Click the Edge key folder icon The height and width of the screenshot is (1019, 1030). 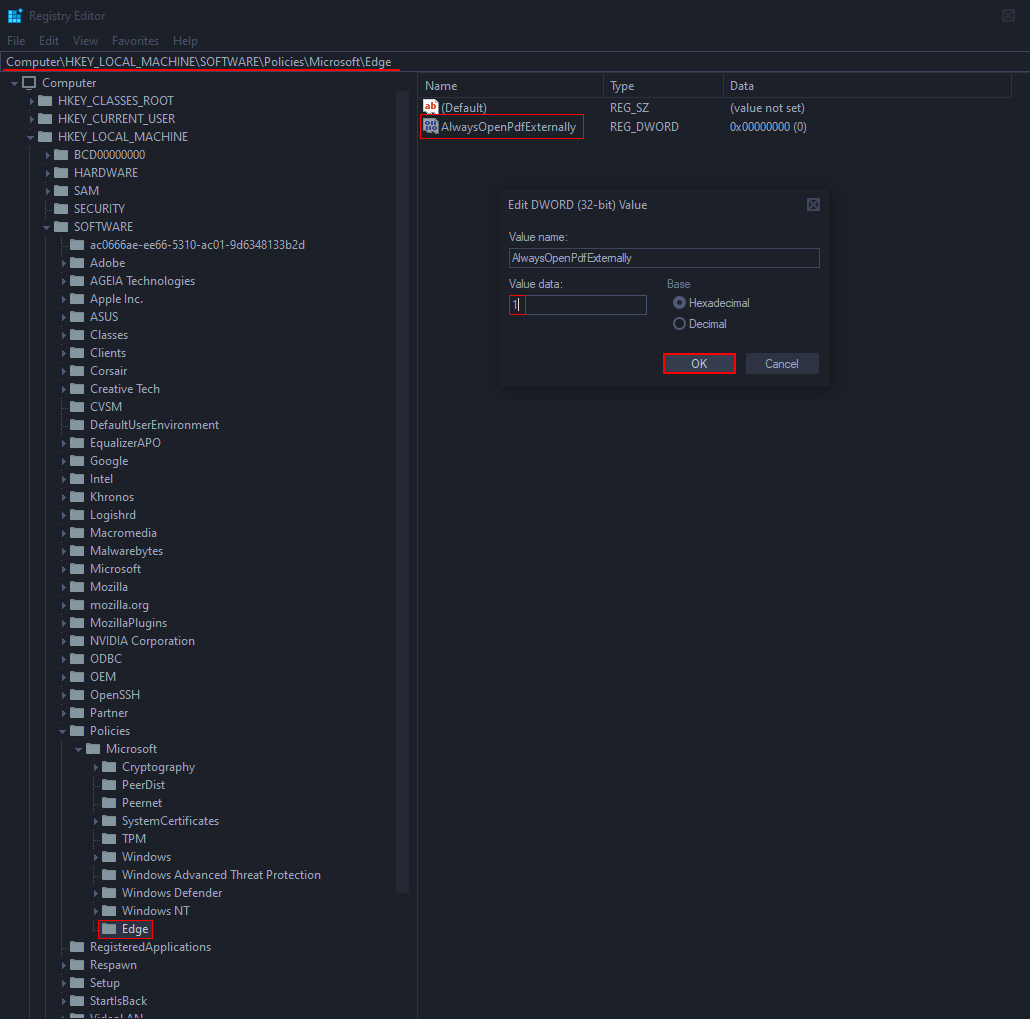point(109,928)
